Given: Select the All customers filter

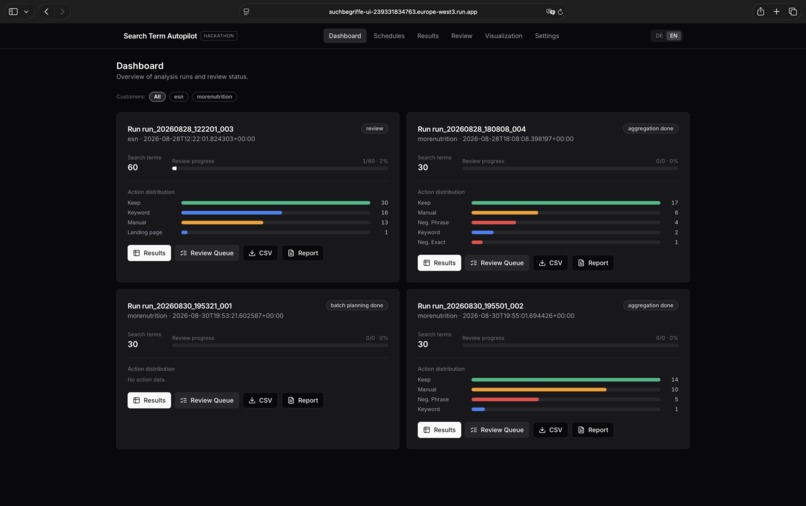Looking at the screenshot, I should click(x=157, y=97).
